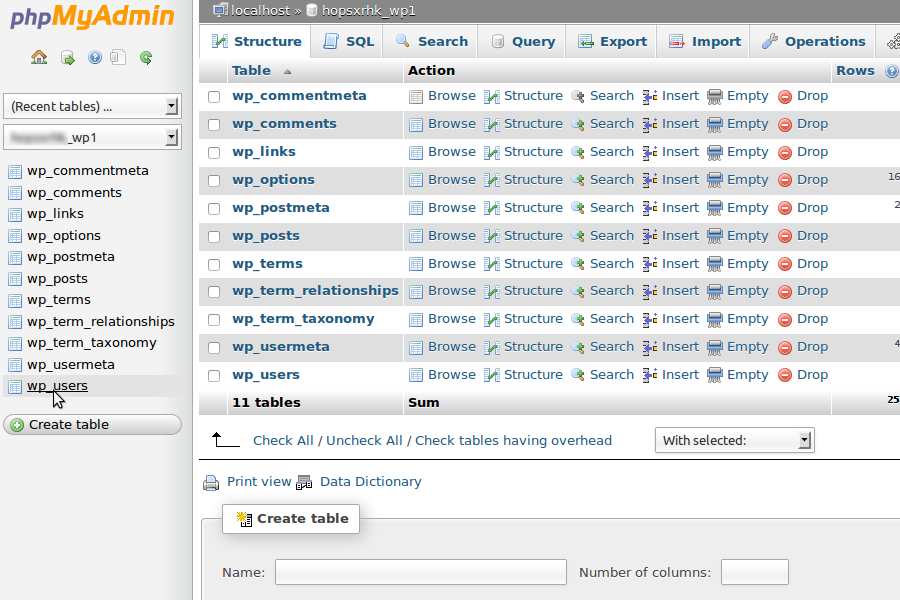
Task: Click table icon beside wp_options in sidebar
Action: [x=15, y=237]
